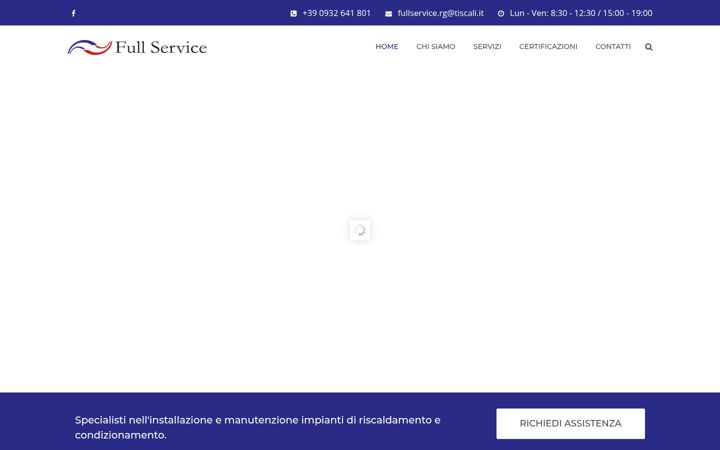Open the CHI SIAMO page

[436, 46]
